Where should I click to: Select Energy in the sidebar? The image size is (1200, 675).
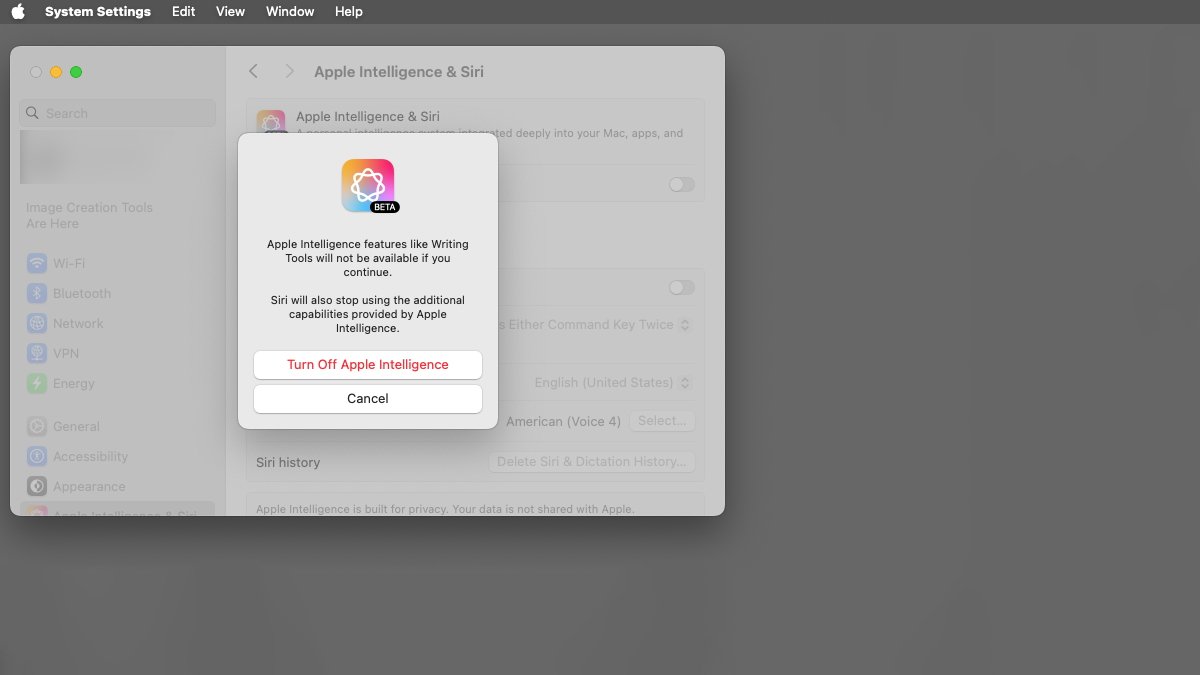pyautogui.click(x=118, y=384)
